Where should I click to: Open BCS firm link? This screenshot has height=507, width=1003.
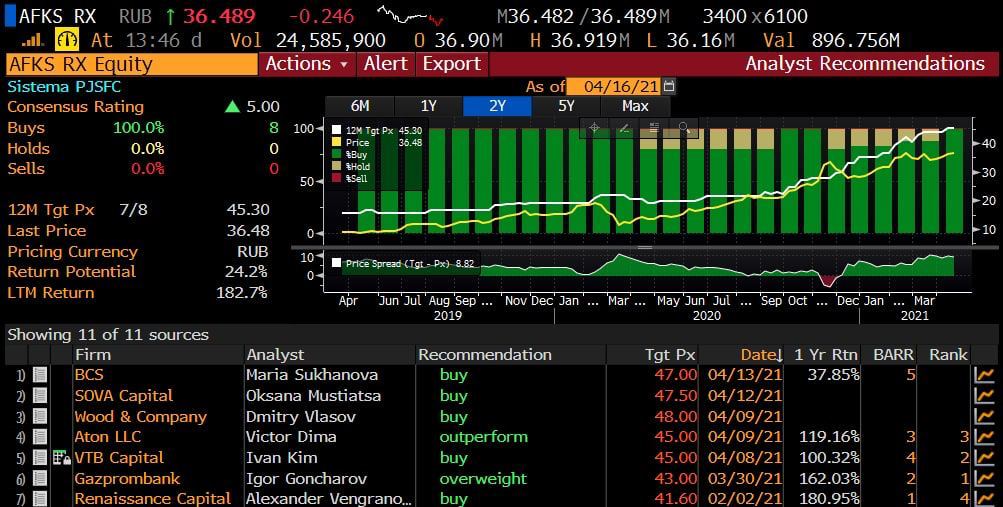click(x=89, y=375)
